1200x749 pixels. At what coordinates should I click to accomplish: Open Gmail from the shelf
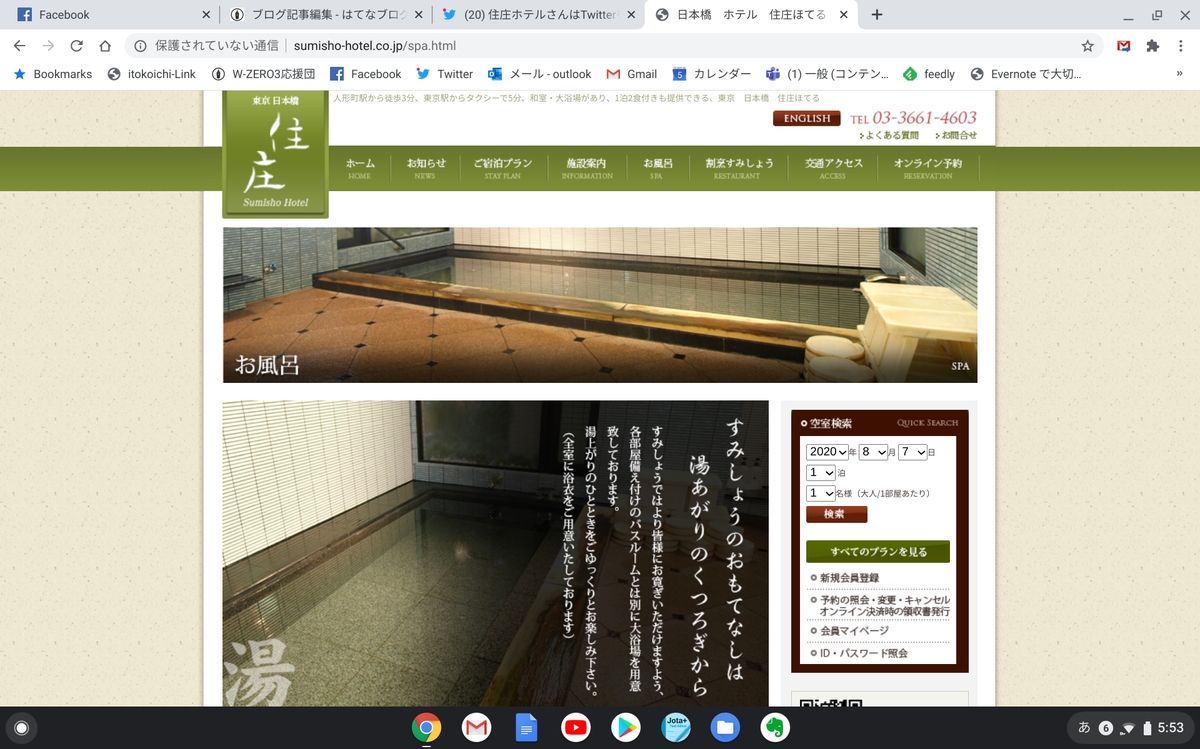[x=476, y=728]
